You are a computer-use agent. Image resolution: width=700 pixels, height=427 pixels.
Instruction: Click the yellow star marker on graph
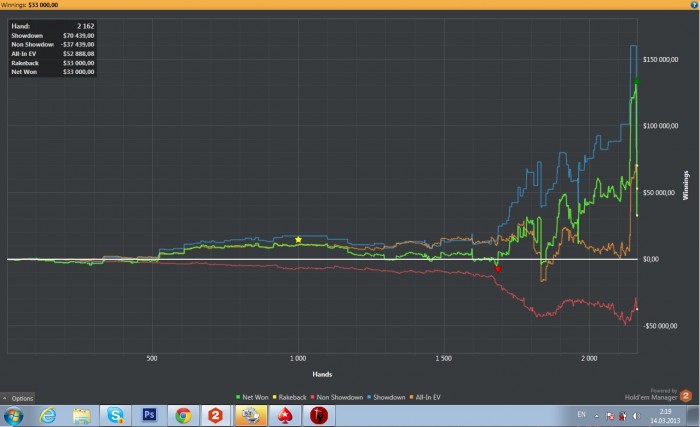click(x=298, y=240)
